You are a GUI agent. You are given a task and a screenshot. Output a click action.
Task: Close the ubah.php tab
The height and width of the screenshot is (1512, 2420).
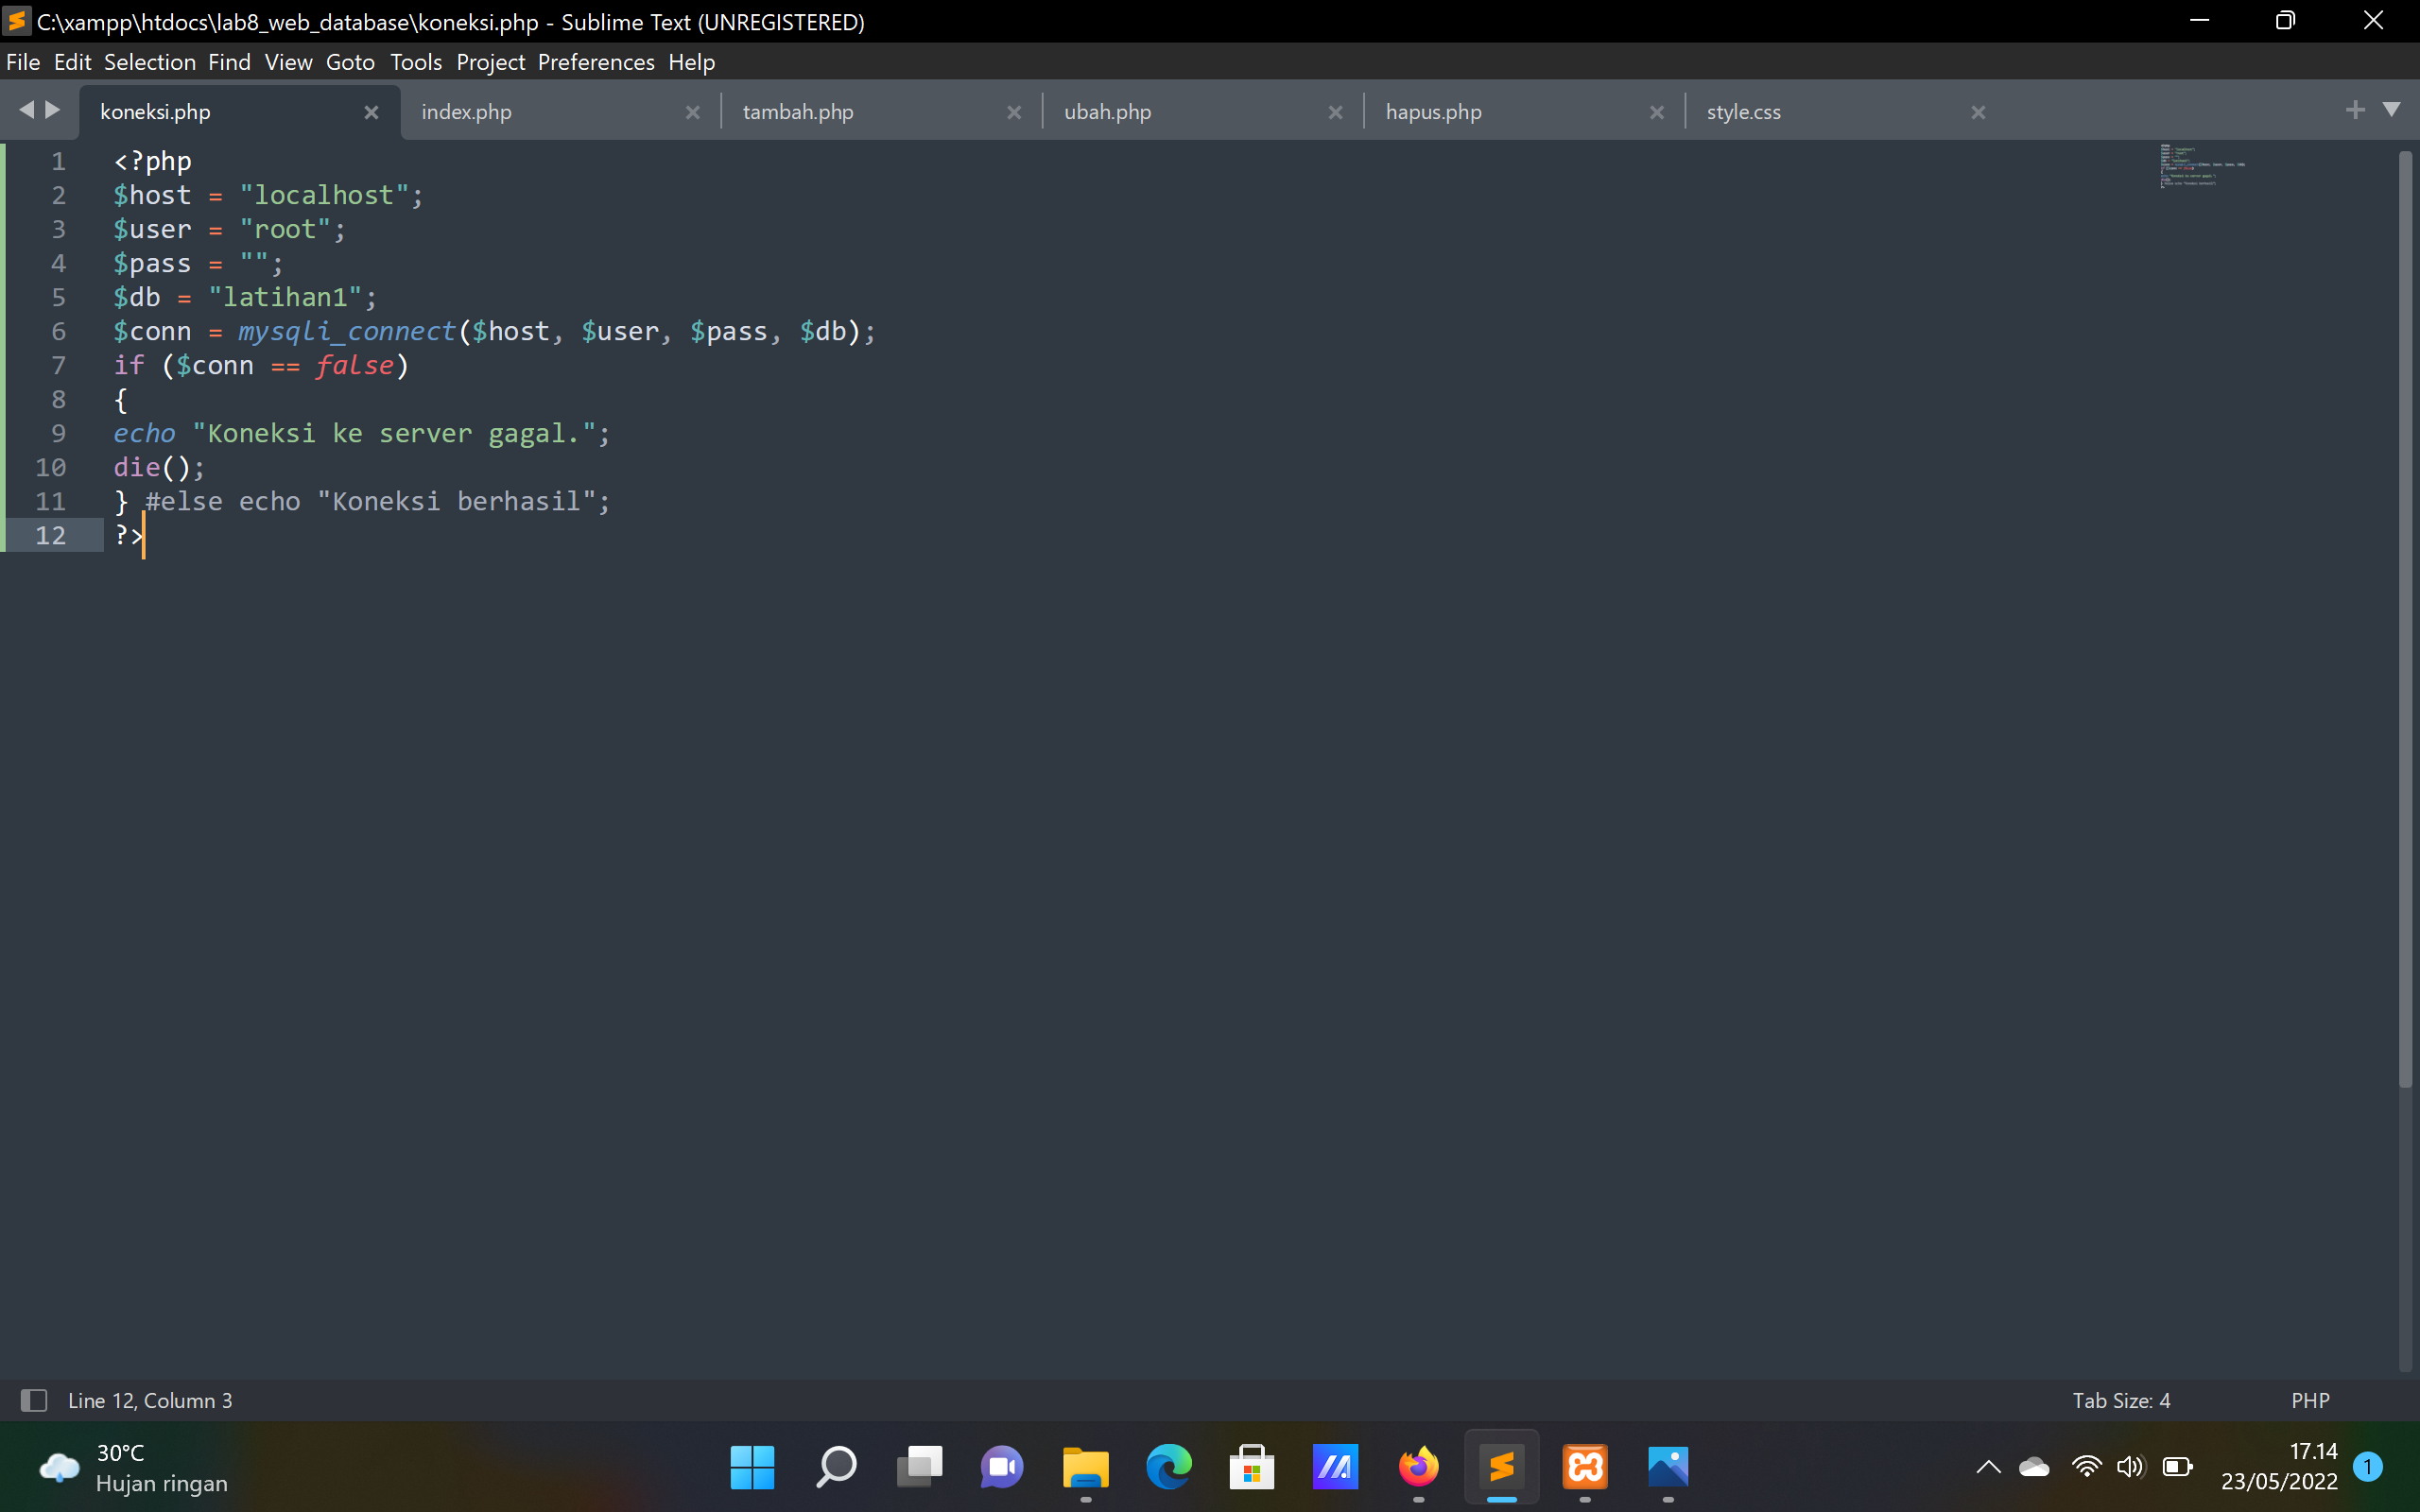(x=1335, y=112)
